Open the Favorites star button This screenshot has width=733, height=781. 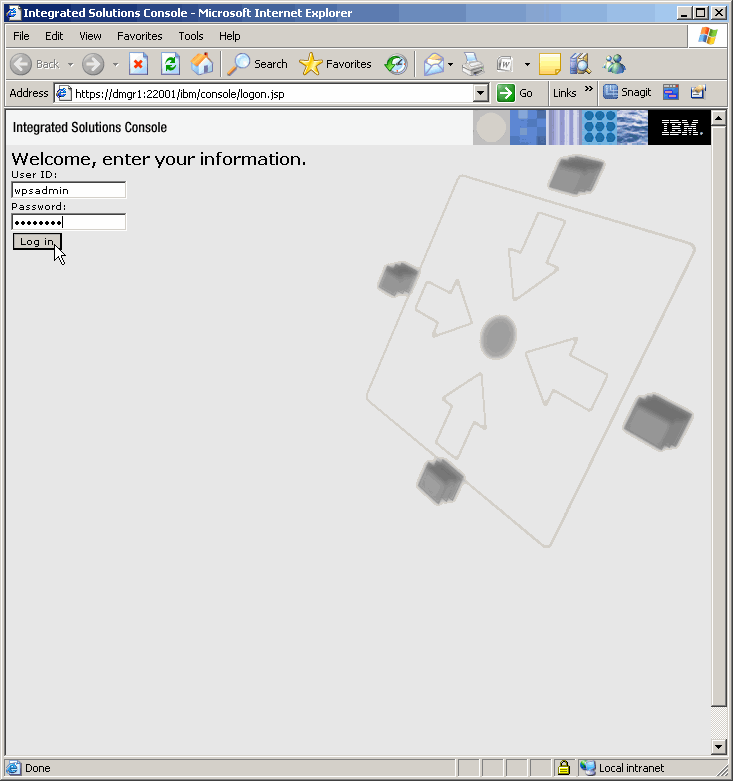click(336, 64)
